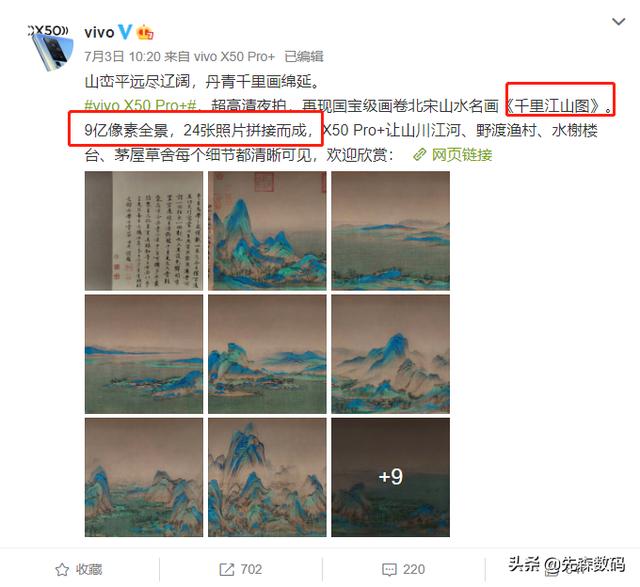This screenshot has height=587, width=640.
Task: Open the first thumbnail in the bottom row
Action: click(x=144, y=477)
